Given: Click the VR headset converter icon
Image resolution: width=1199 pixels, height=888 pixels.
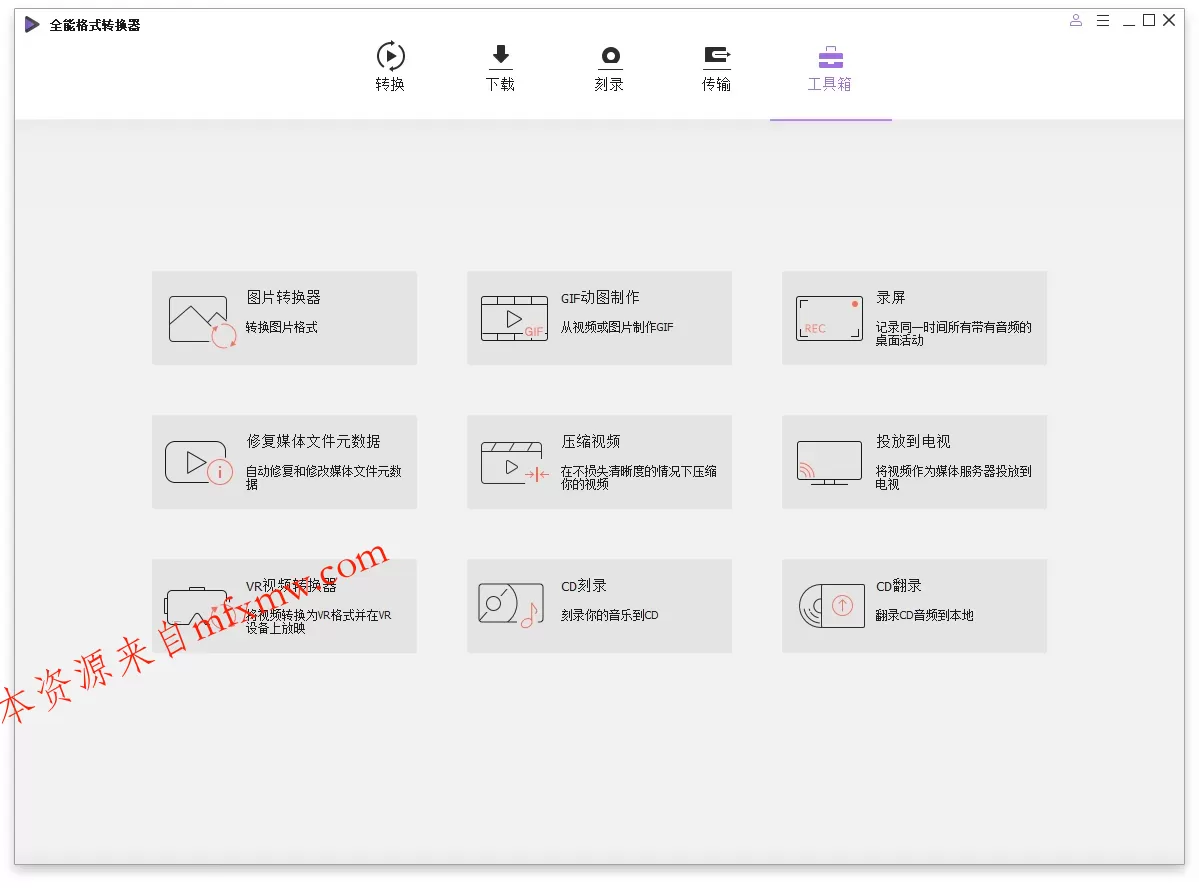Looking at the screenshot, I should [197, 607].
